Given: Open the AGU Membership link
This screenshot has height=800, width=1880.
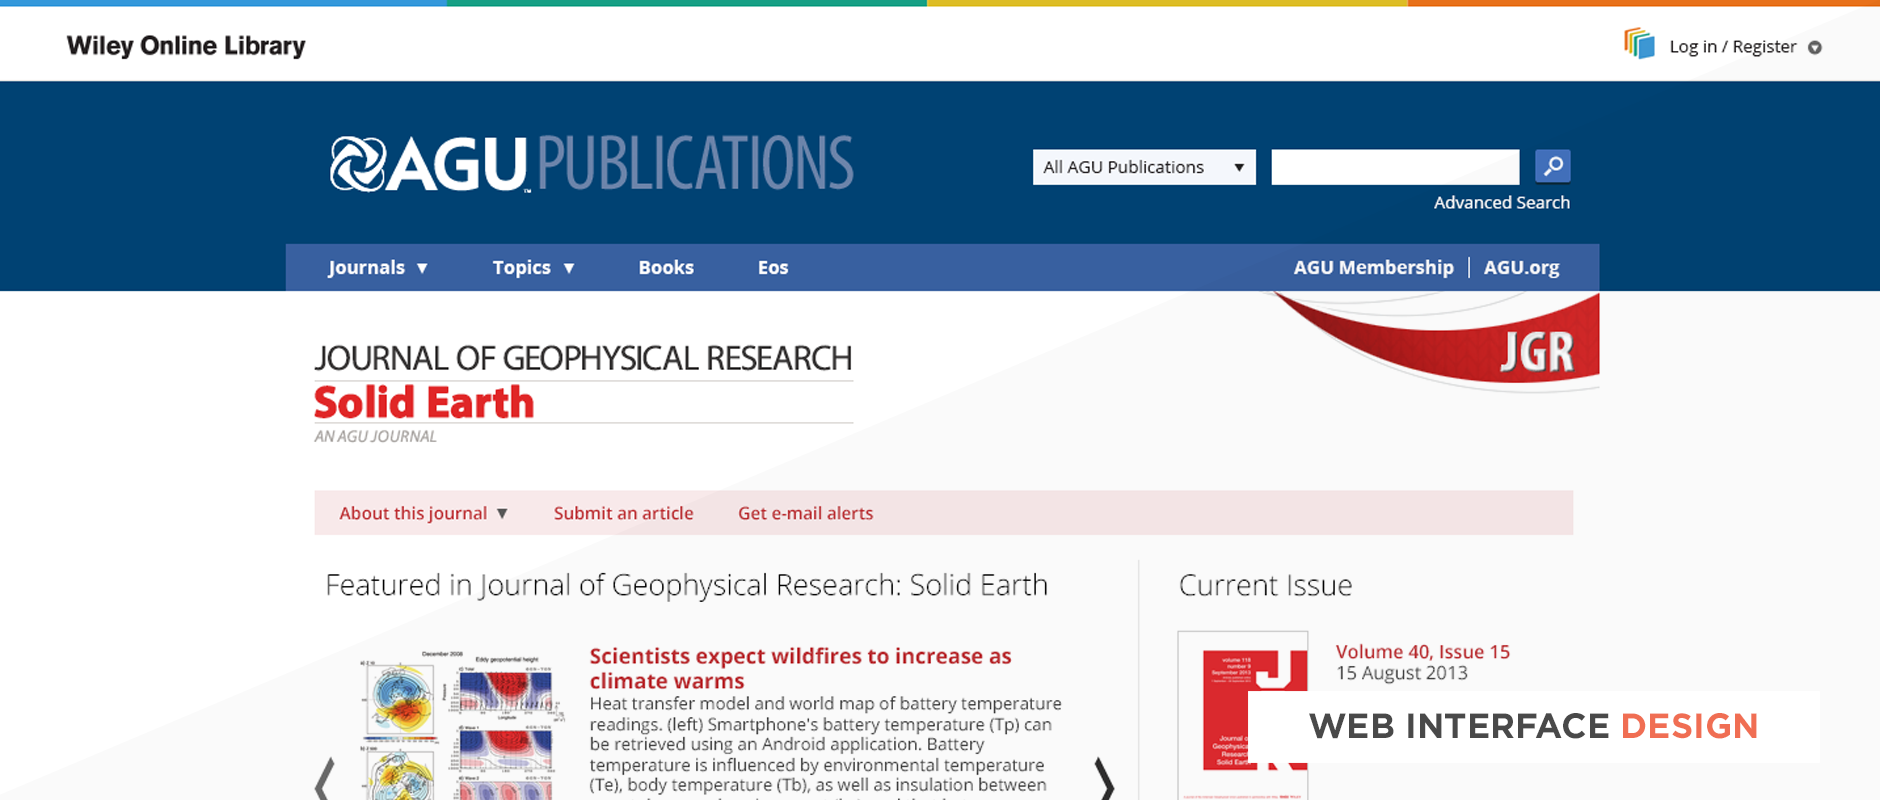Looking at the screenshot, I should (1373, 268).
